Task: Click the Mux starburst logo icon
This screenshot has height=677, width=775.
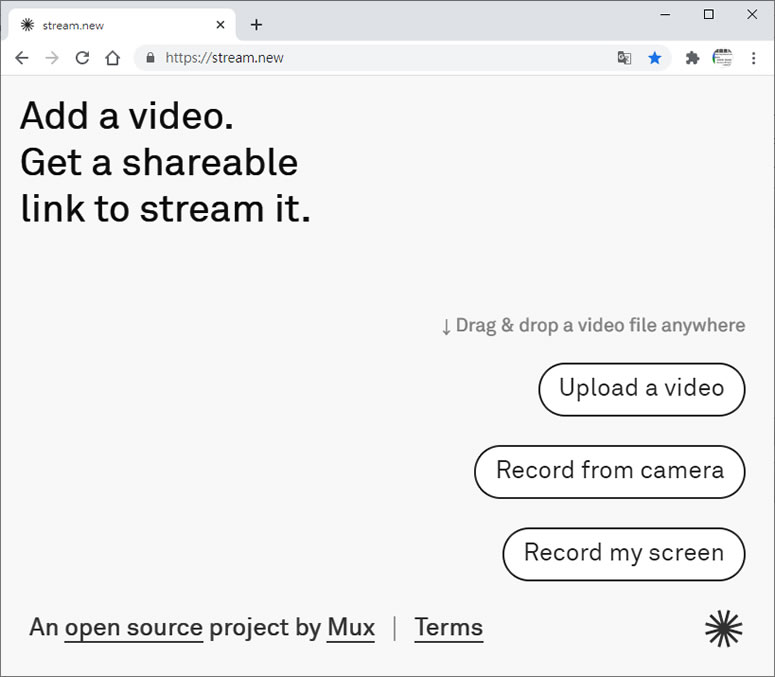Action: point(724,628)
